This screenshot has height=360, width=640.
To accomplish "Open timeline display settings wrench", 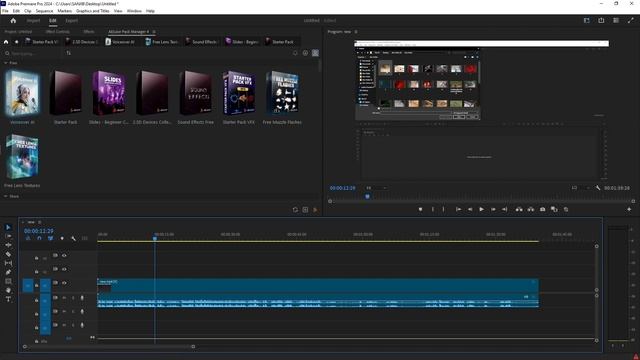I will click(x=73, y=238).
